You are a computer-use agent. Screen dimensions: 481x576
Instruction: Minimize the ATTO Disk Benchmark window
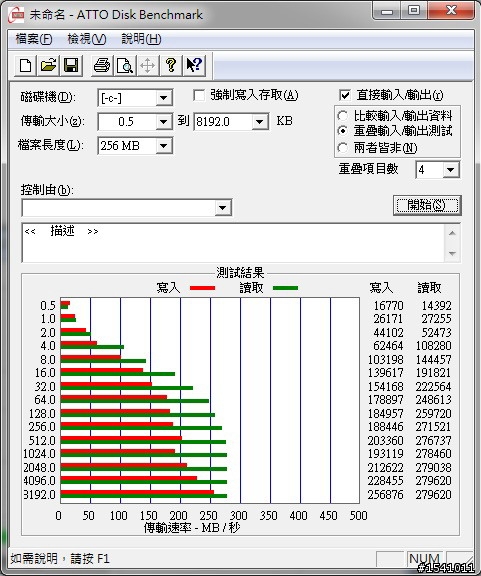(x=387, y=11)
